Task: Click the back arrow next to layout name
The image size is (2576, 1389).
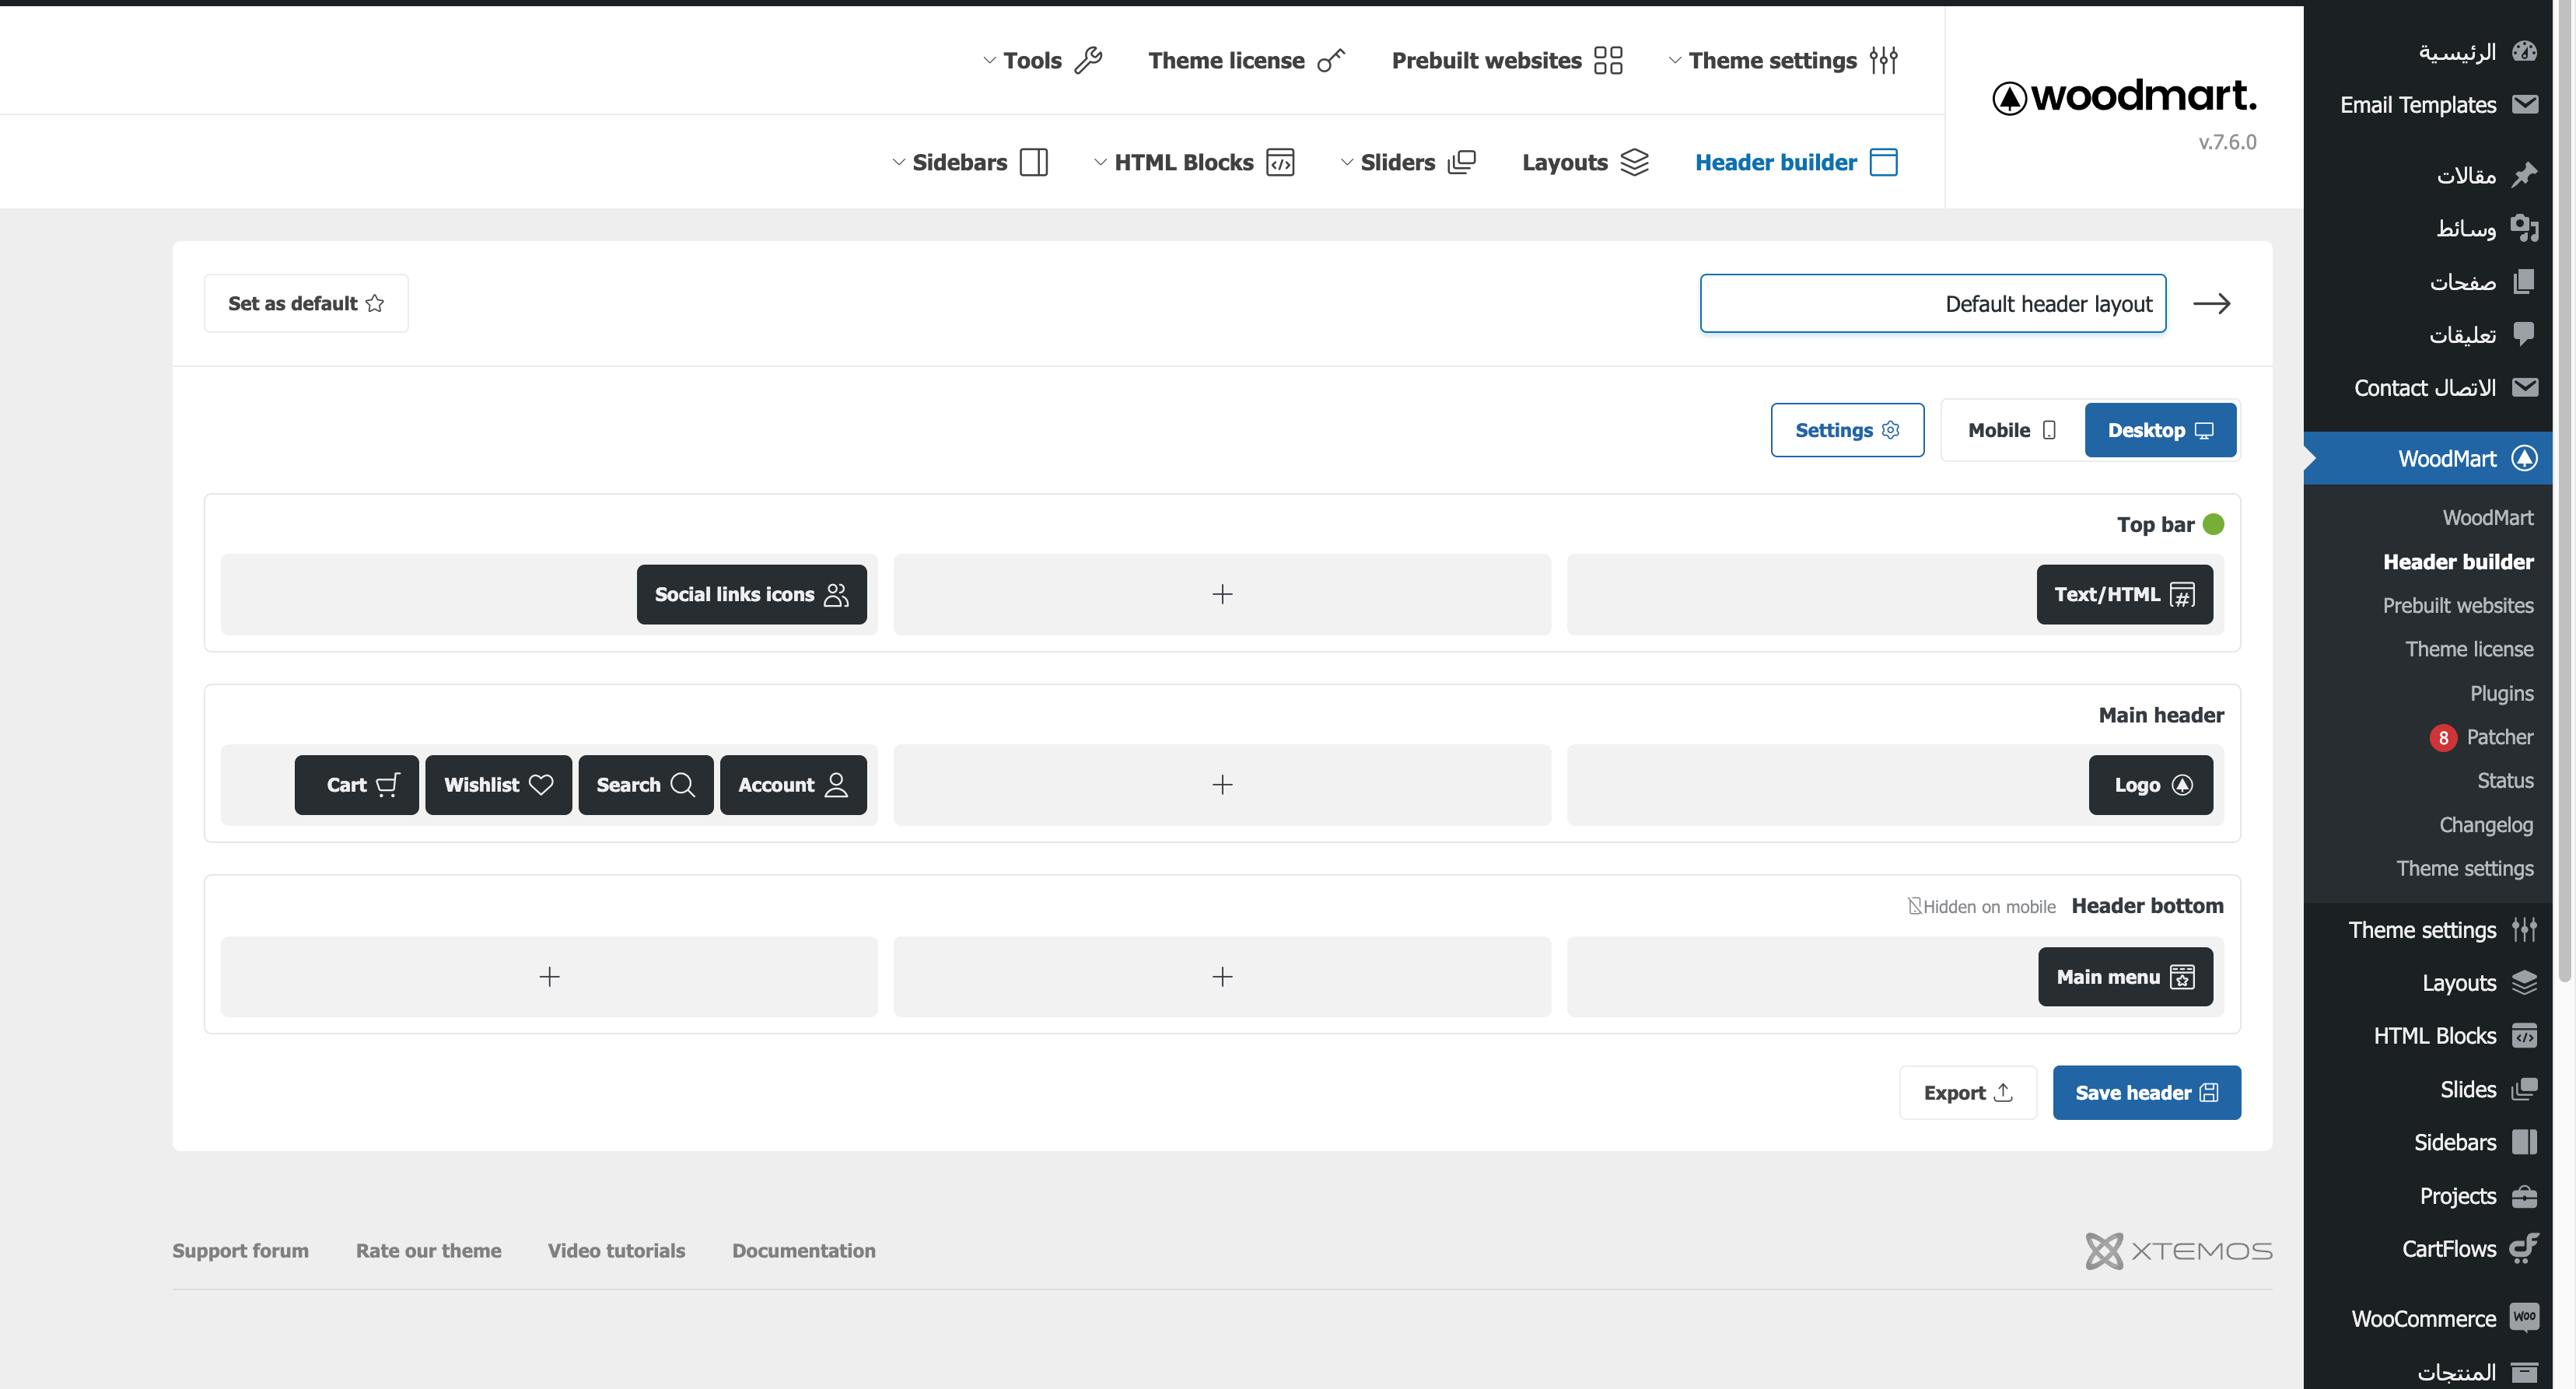Action: coord(2211,303)
